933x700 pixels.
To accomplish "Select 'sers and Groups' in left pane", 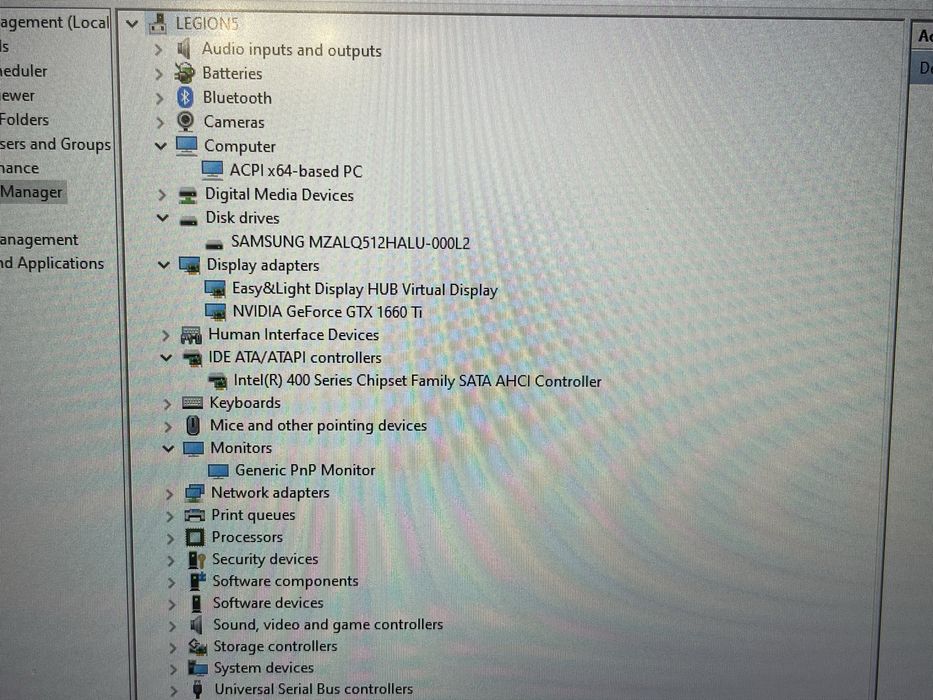I will tap(55, 144).
